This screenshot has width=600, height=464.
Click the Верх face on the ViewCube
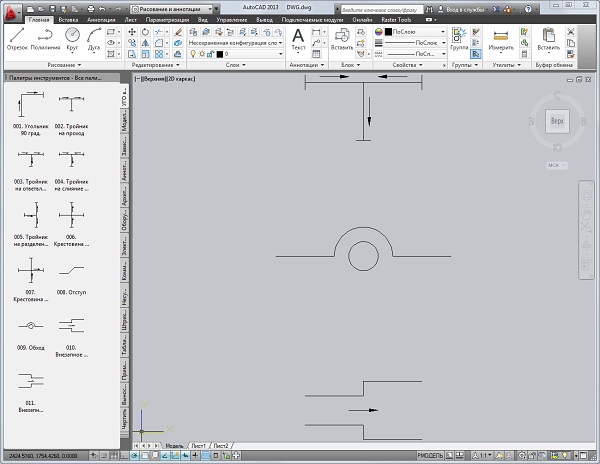(556, 121)
